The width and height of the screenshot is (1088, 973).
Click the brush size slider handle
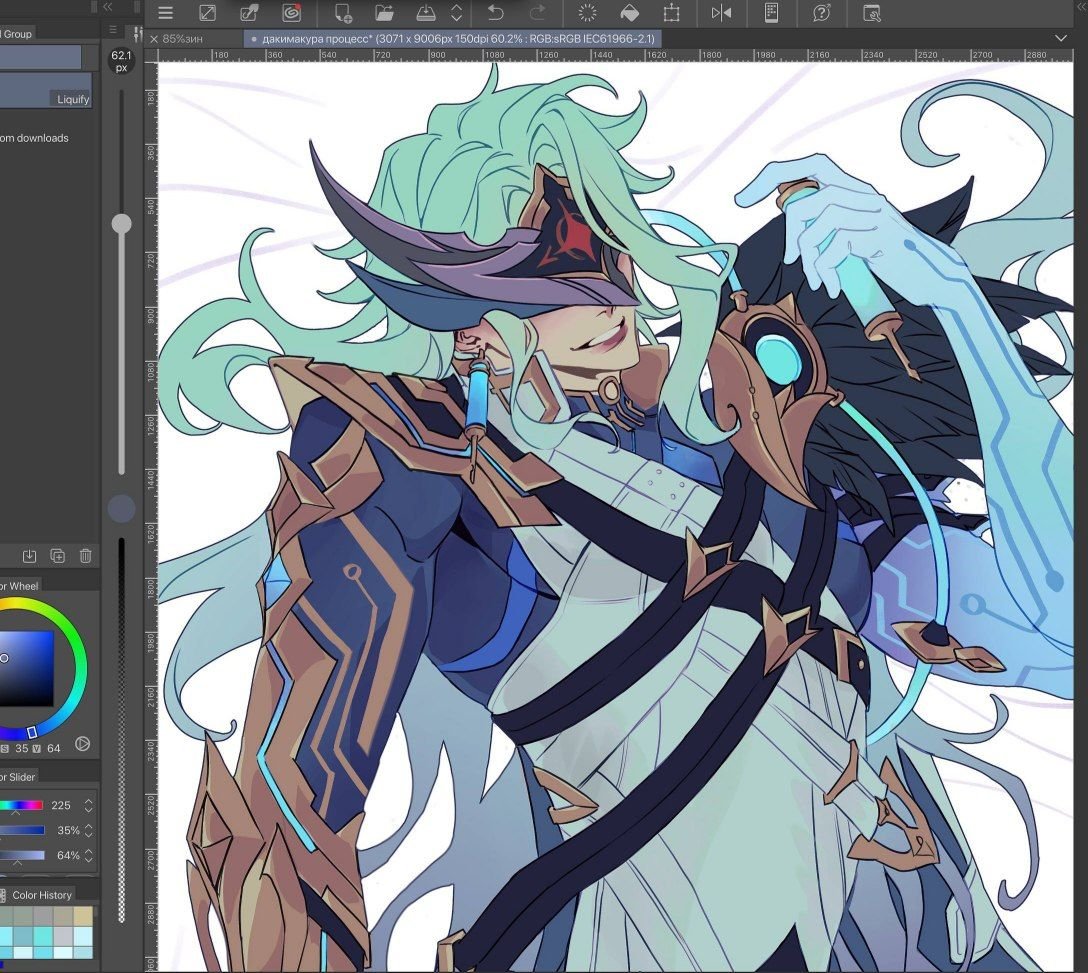pos(121,223)
